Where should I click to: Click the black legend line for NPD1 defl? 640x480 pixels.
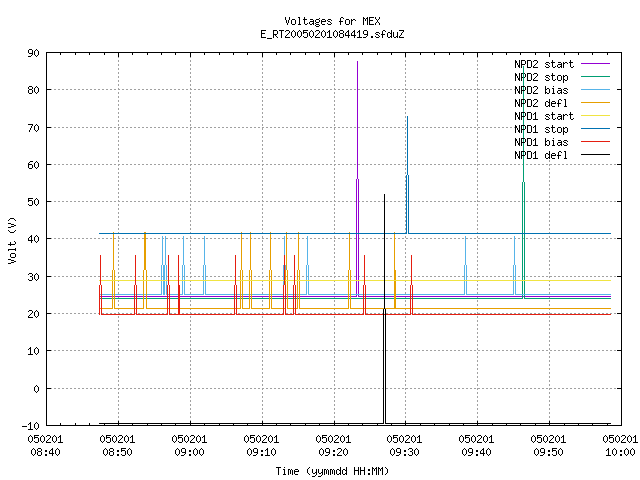pos(596,155)
